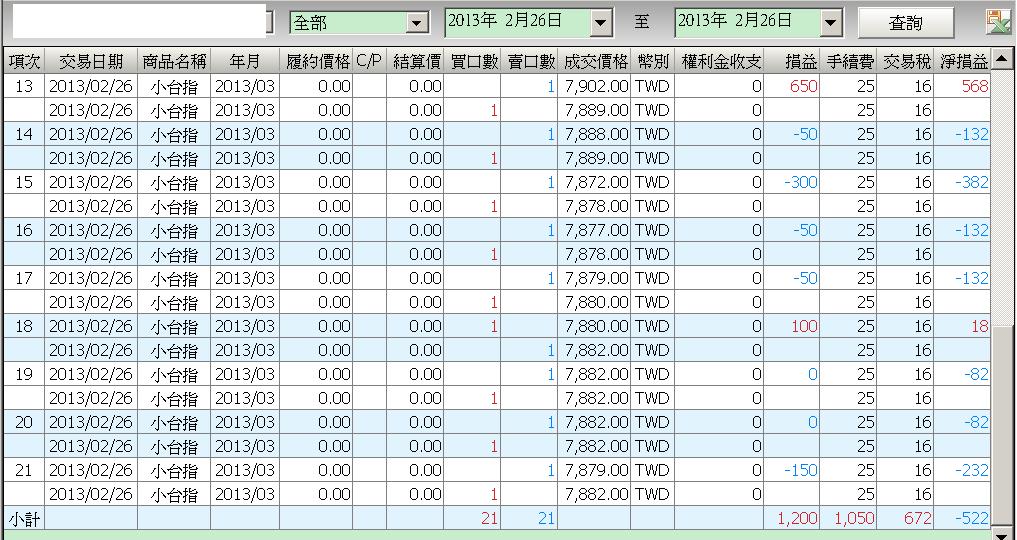Click the 查詢 query button
The image size is (1017, 540).
click(906, 23)
